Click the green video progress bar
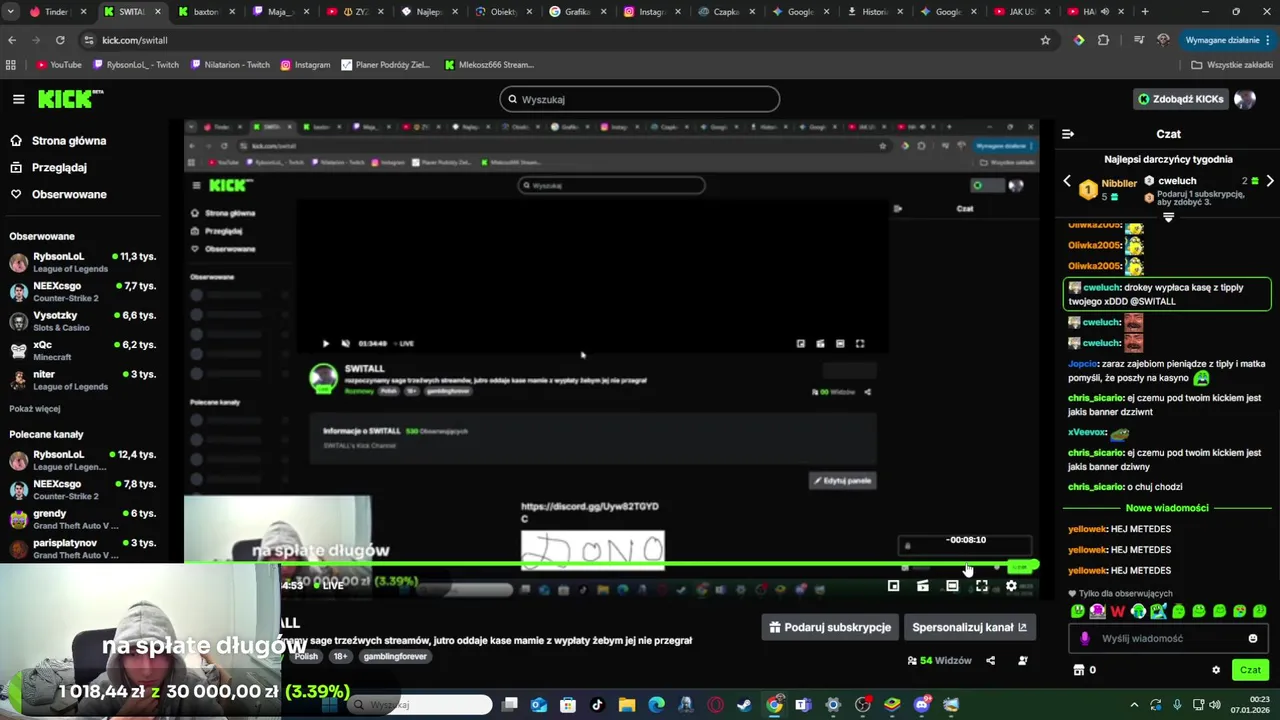This screenshot has width=1280, height=720. 611,564
